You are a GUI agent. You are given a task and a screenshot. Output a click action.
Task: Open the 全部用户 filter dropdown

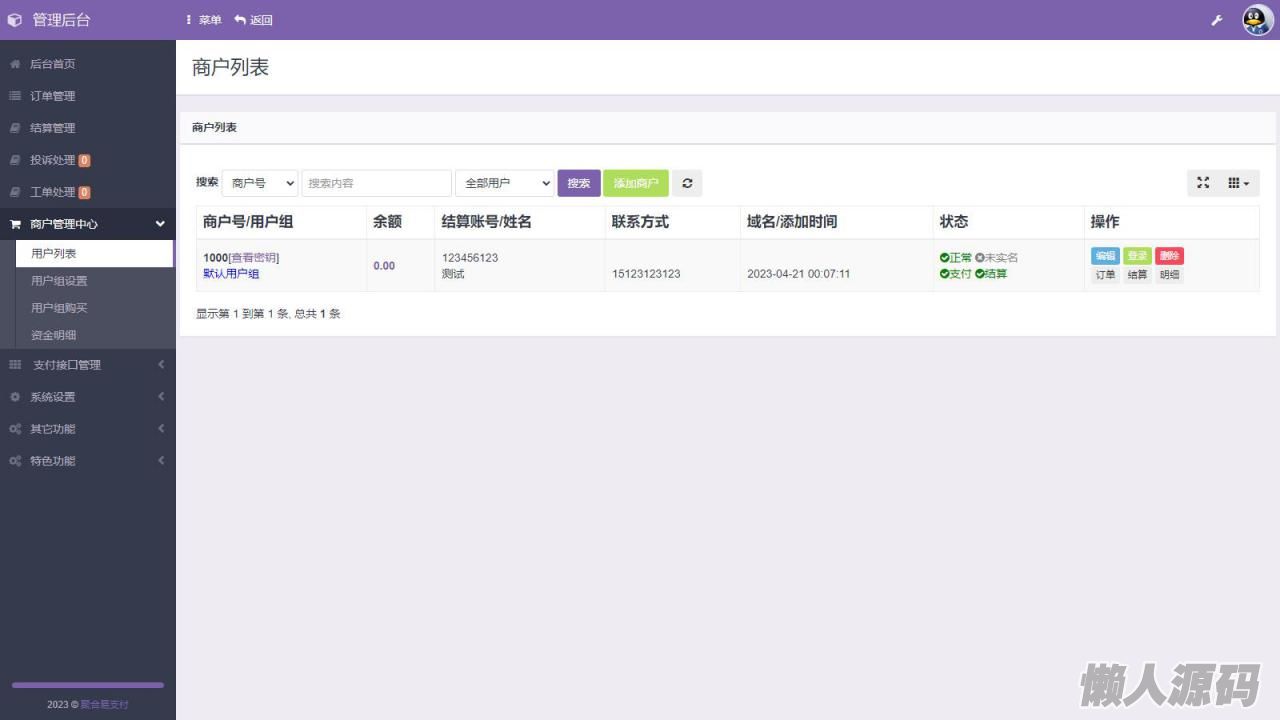(505, 183)
